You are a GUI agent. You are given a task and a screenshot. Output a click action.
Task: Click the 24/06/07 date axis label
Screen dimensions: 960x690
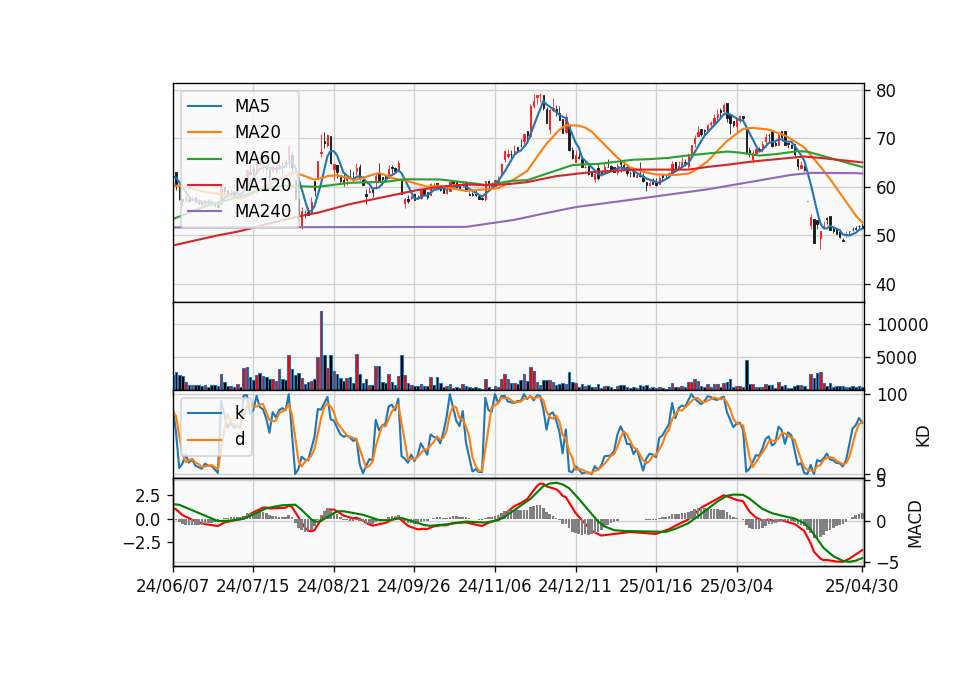[173, 586]
